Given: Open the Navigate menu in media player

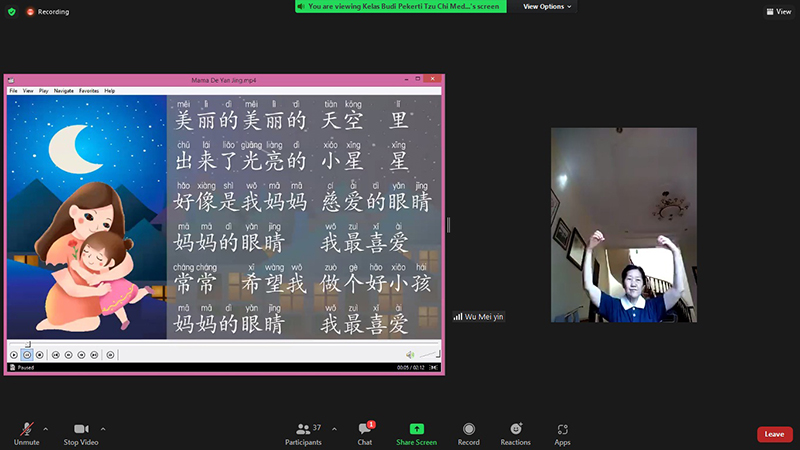Looking at the screenshot, I should click(64, 90).
